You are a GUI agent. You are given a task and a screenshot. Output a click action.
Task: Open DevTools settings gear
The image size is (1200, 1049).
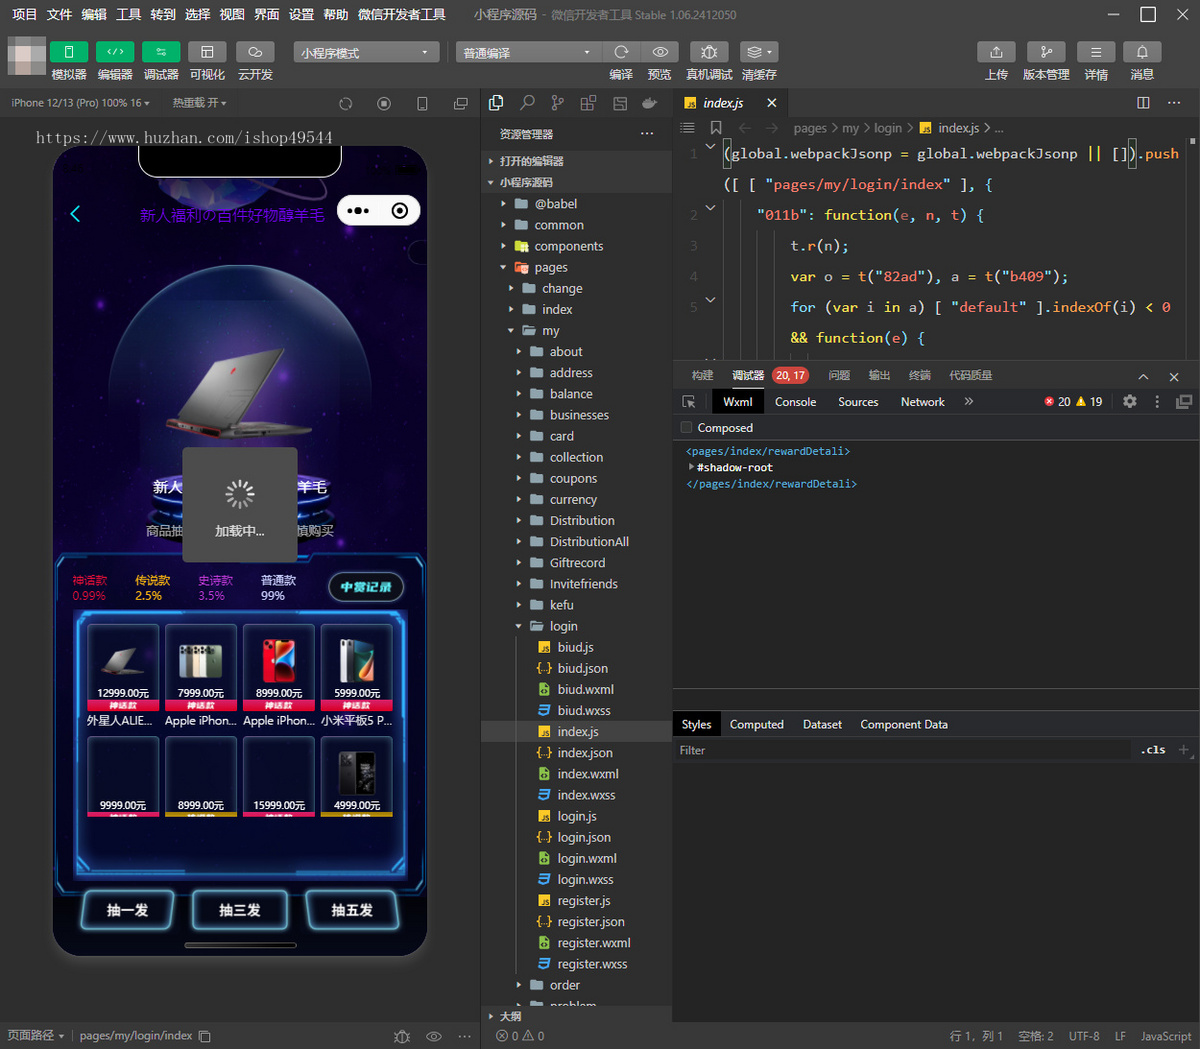click(x=1129, y=401)
